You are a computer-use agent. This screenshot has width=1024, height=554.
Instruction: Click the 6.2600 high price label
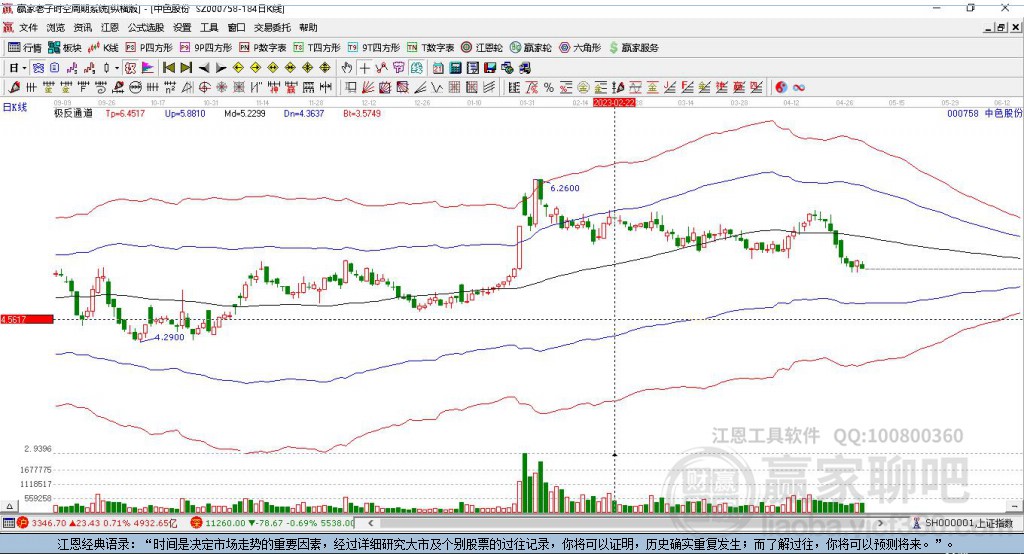565,188
